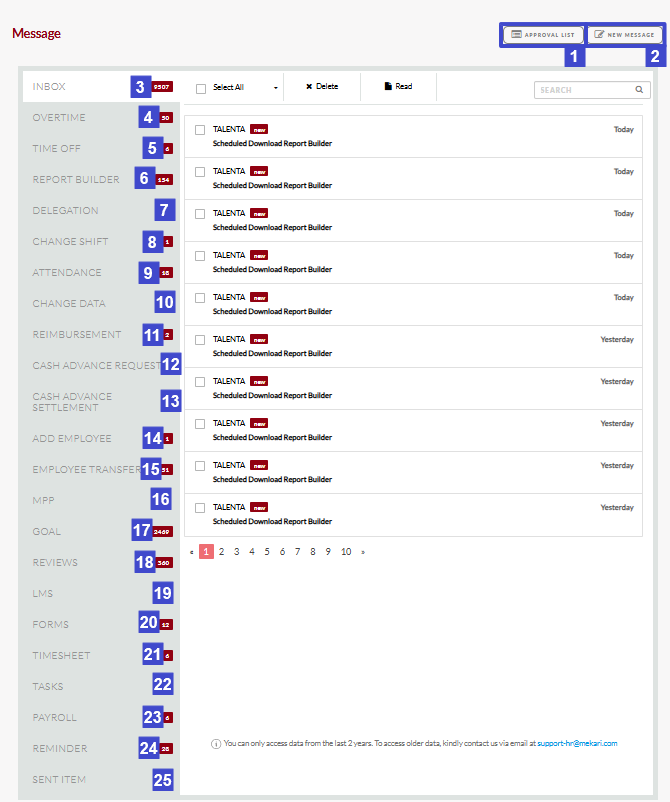Click the support-hr@mekari.com email link
This screenshot has height=802, width=670.
coord(577,743)
